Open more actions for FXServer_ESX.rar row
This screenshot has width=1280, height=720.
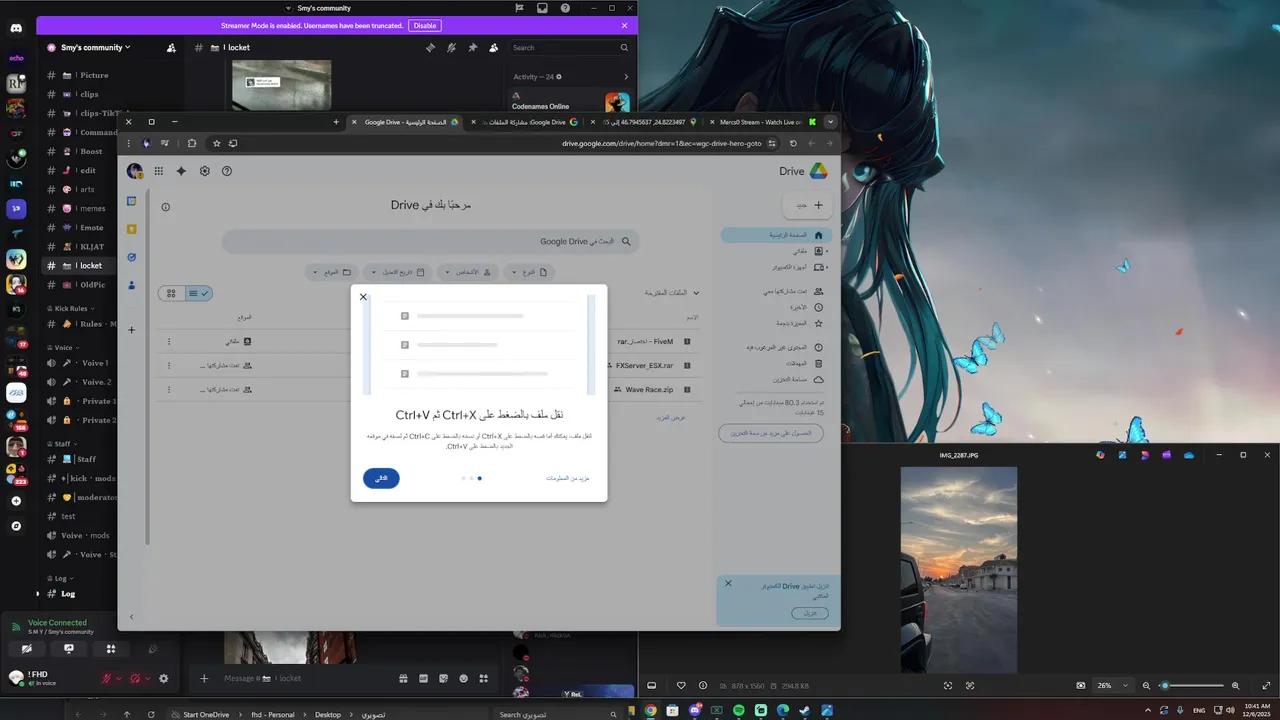(x=168, y=366)
